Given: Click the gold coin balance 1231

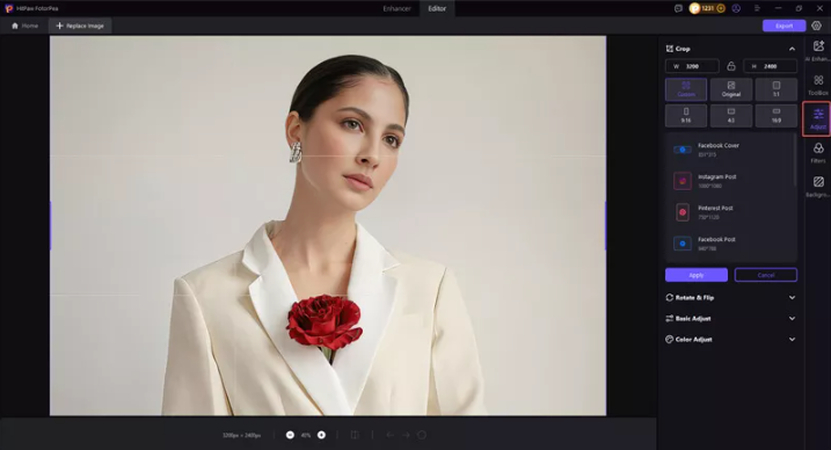Looking at the screenshot, I should coord(708,8).
